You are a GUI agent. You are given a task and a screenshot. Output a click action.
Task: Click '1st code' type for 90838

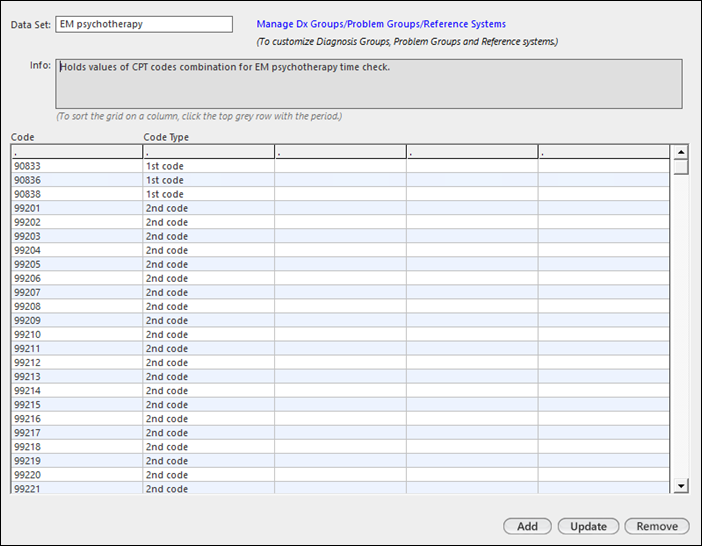pyautogui.click(x=209, y=194)
